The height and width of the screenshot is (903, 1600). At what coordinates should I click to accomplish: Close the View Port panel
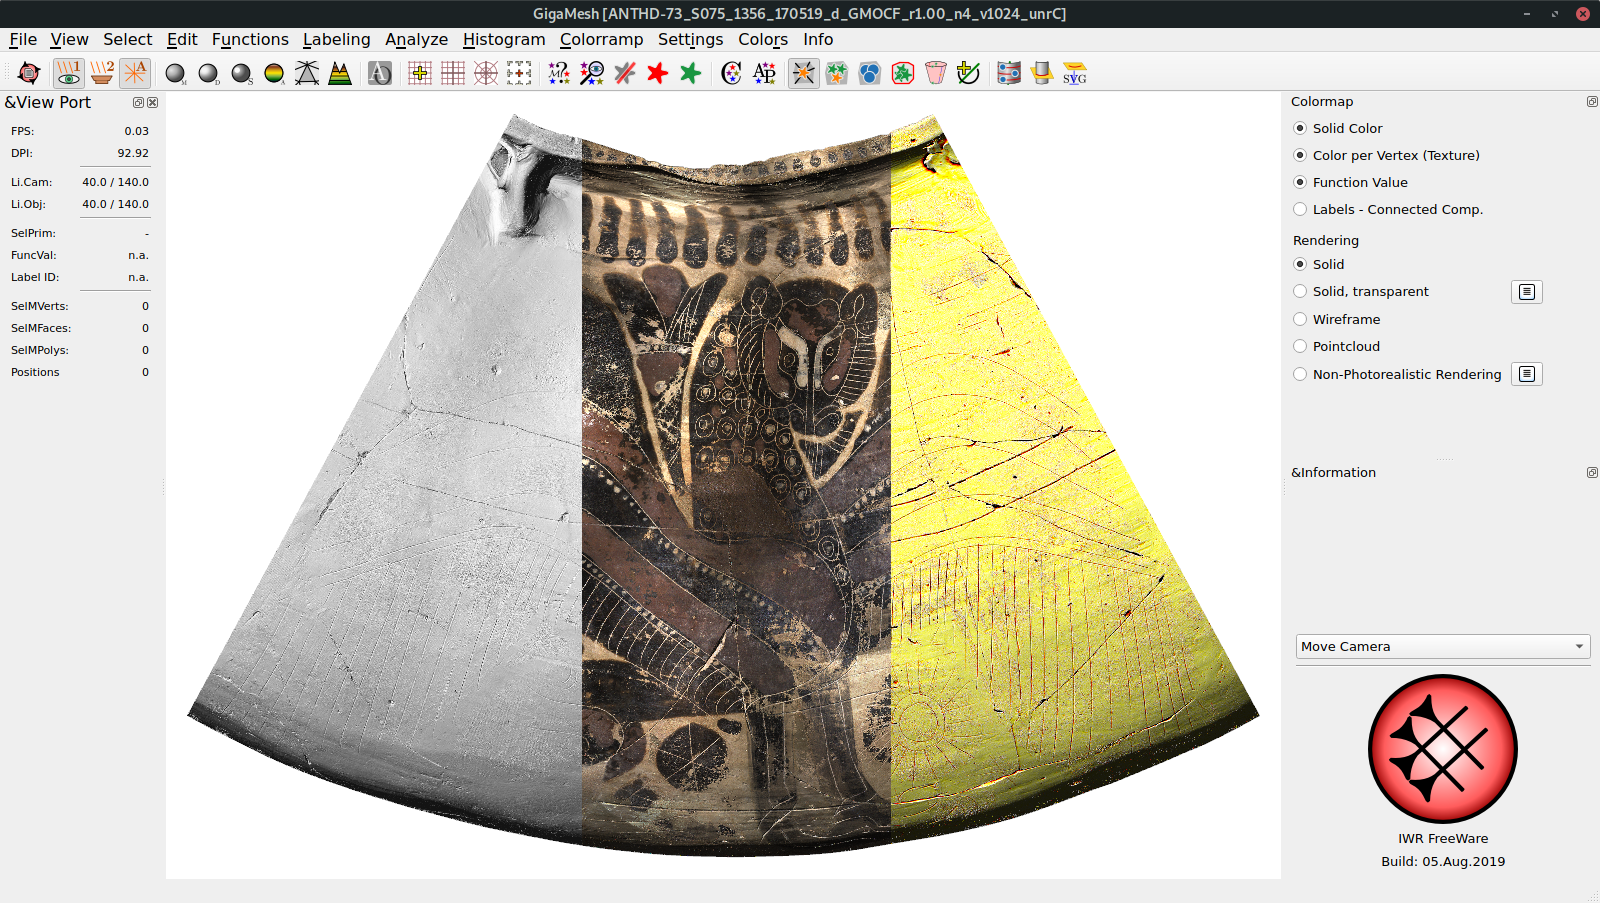[153, 102]
